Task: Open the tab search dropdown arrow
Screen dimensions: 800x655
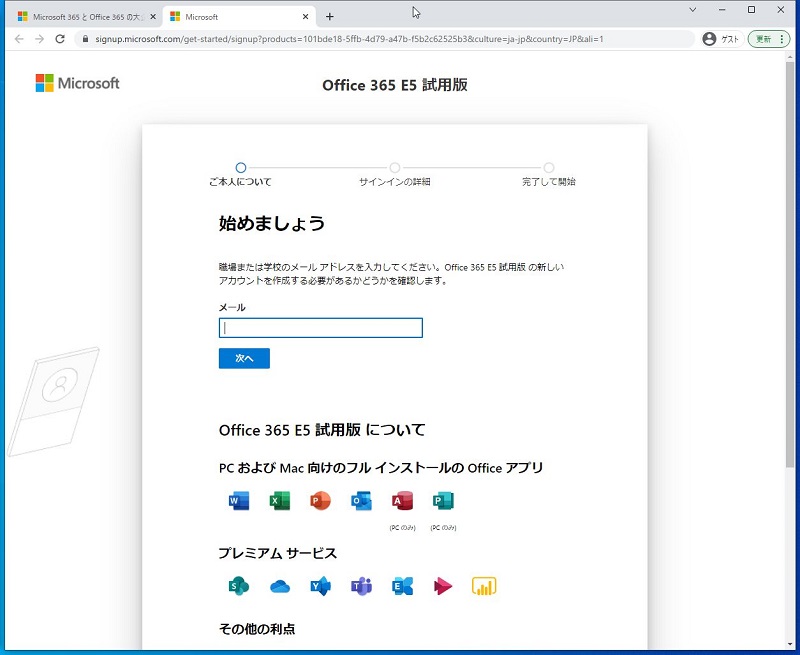Action: pyautogui.click(x=692, y=10)
